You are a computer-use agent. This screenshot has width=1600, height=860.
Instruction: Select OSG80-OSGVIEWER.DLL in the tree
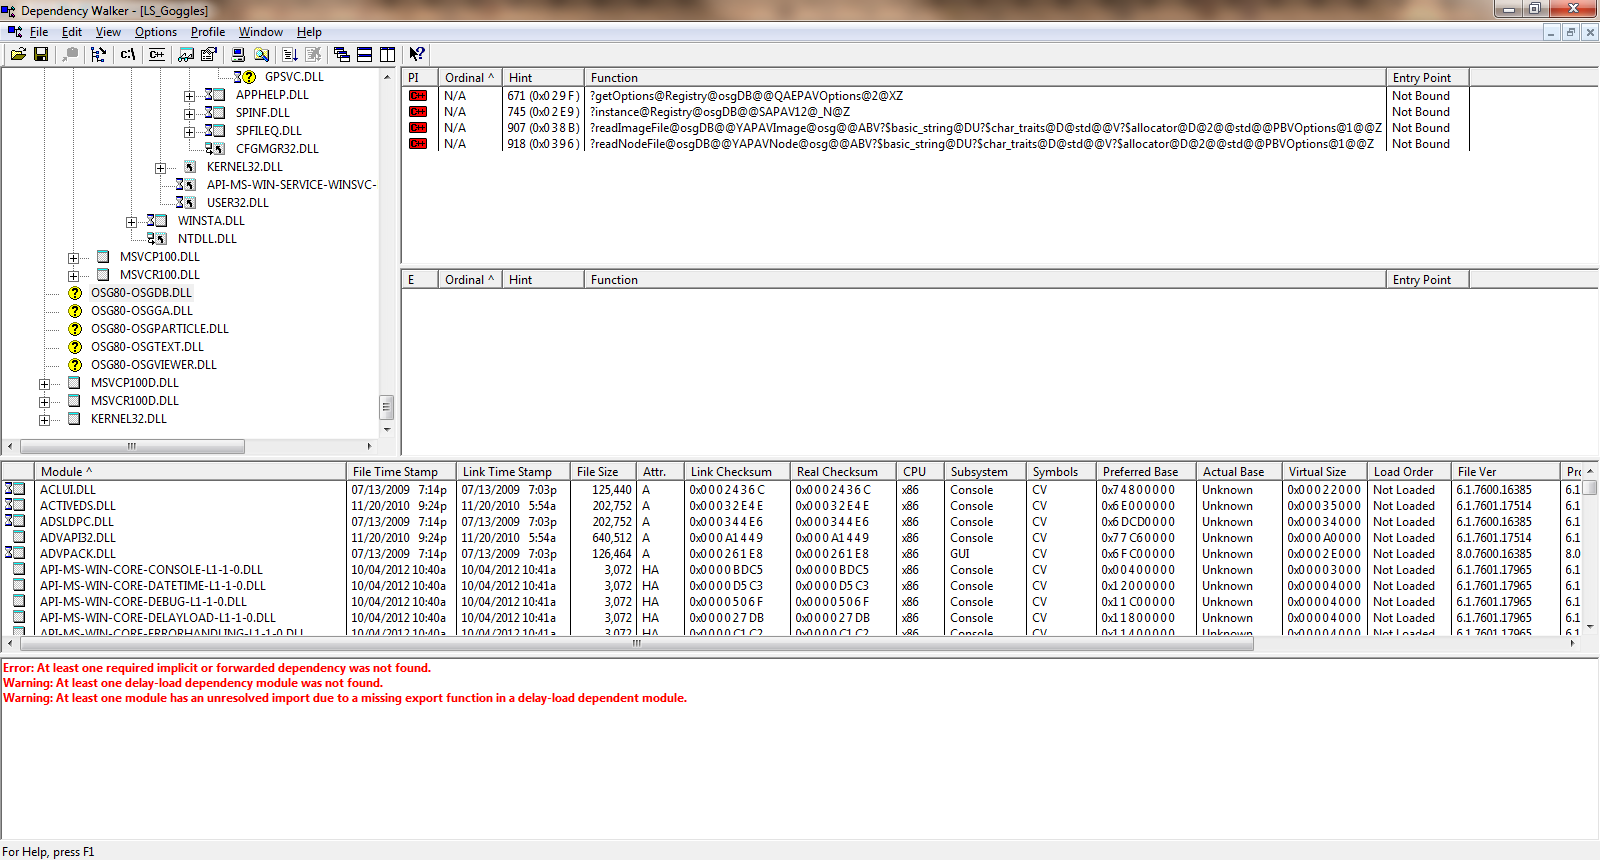click(x=154, y=365)
